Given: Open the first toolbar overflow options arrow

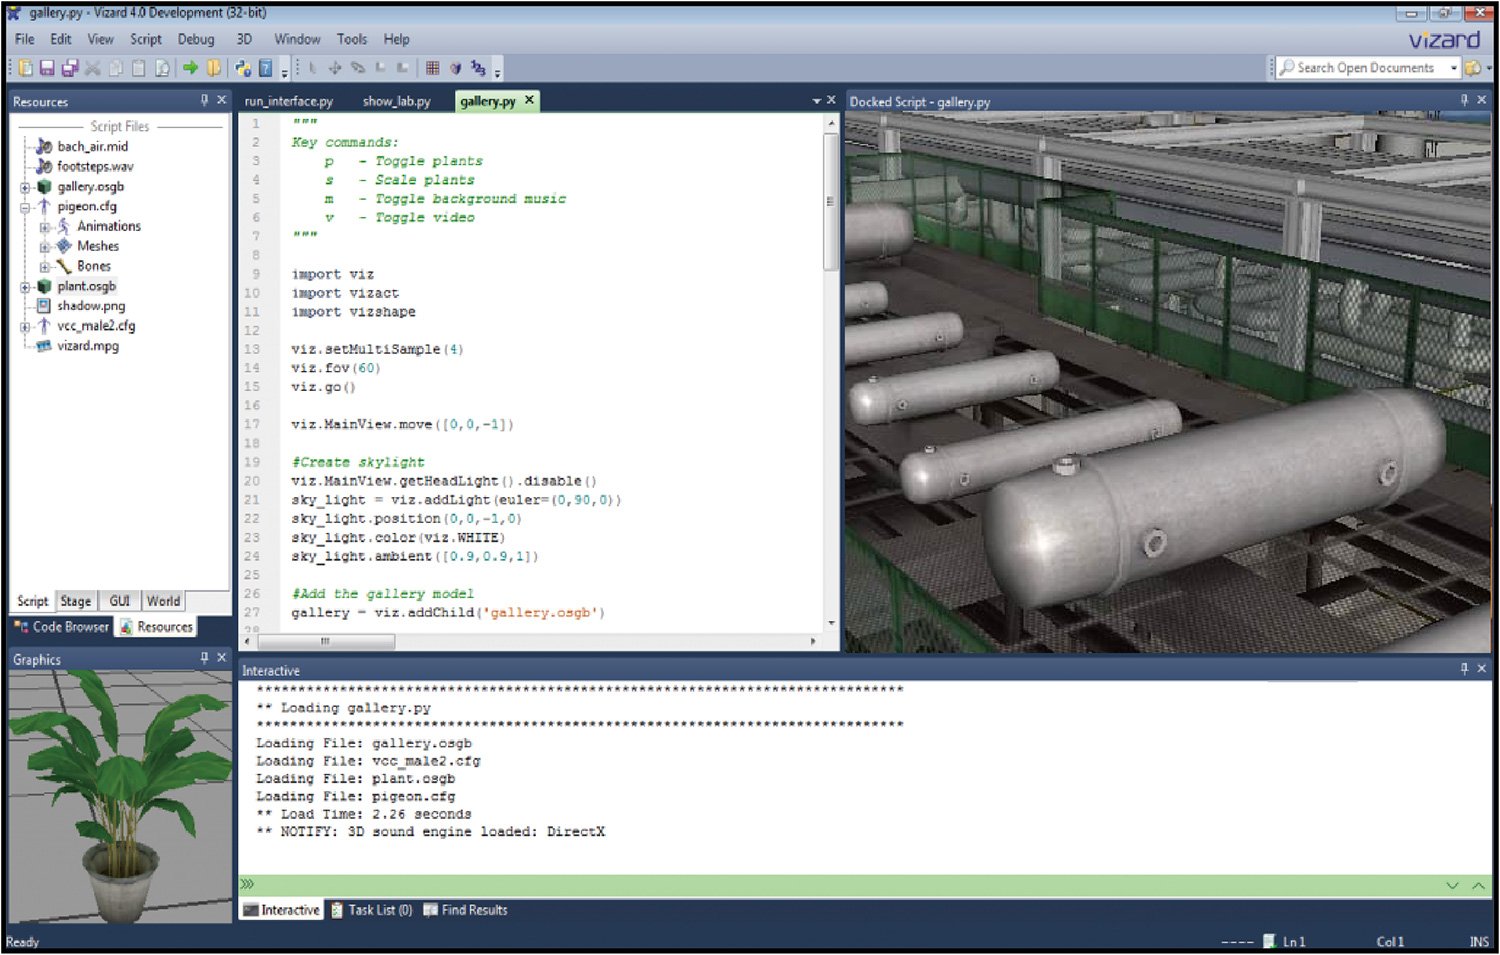Looking at the screenshot, I should point(285,71).
